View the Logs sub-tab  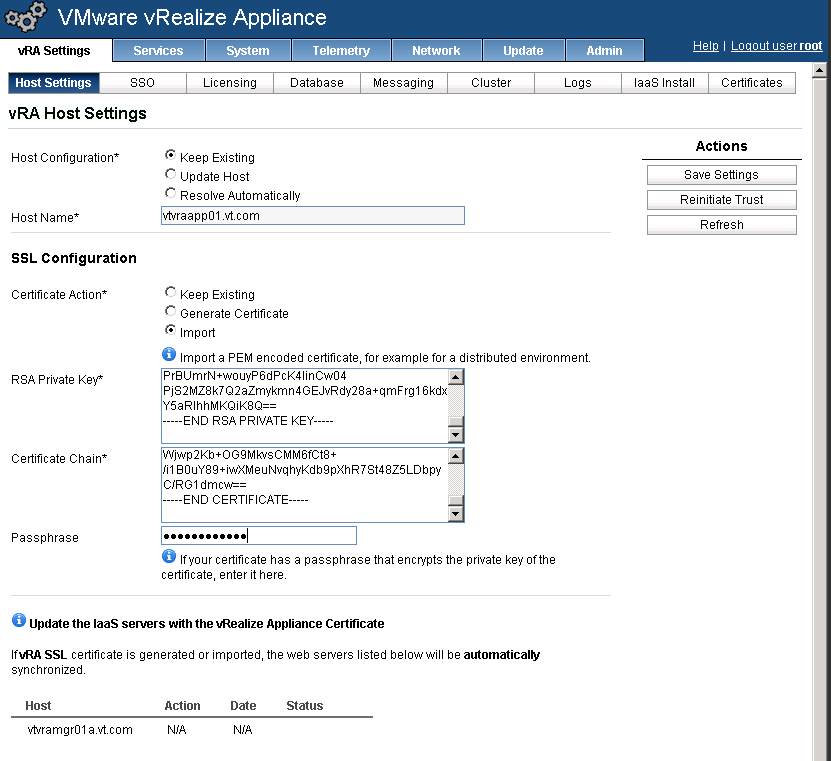click(x=578, y=83)
